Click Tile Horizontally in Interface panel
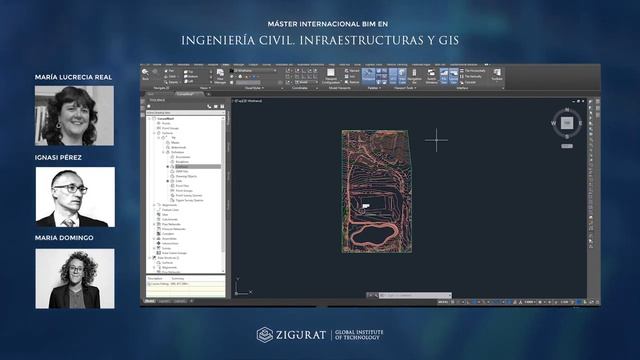This screenshot has height=360, width=640. [473, 71]
